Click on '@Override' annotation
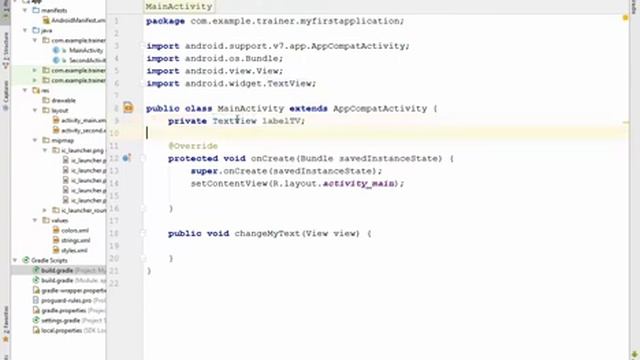 (193, 146)
